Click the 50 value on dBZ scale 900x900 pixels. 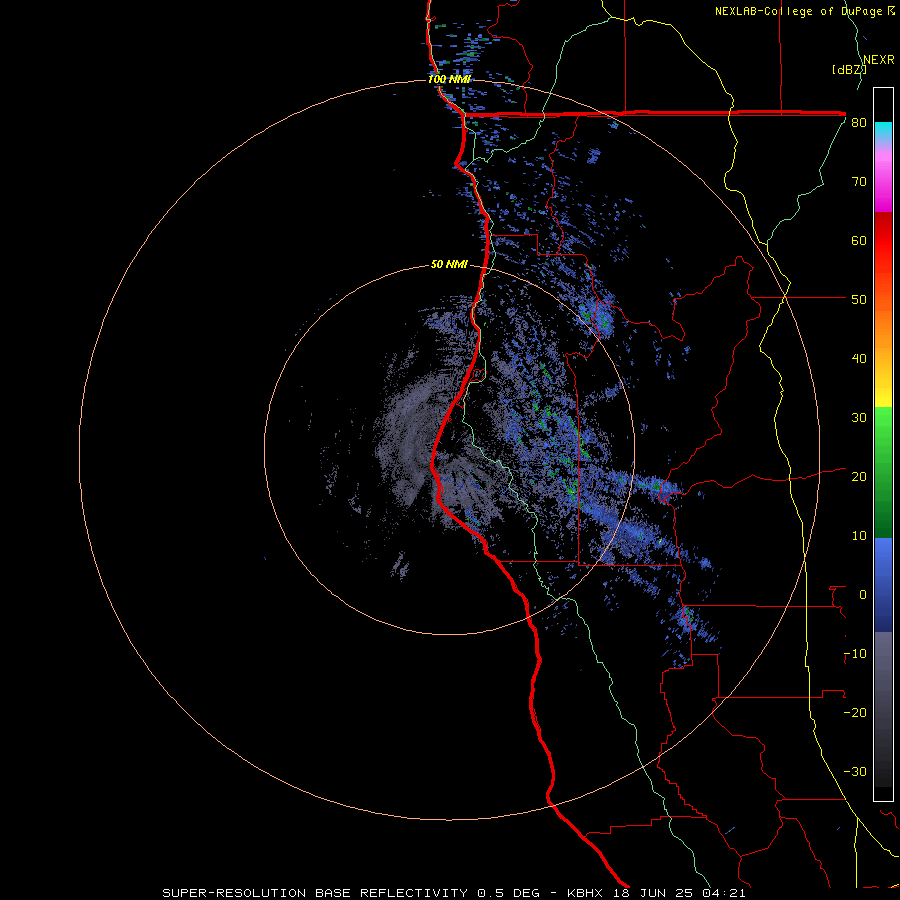click(x=859, y=300)
